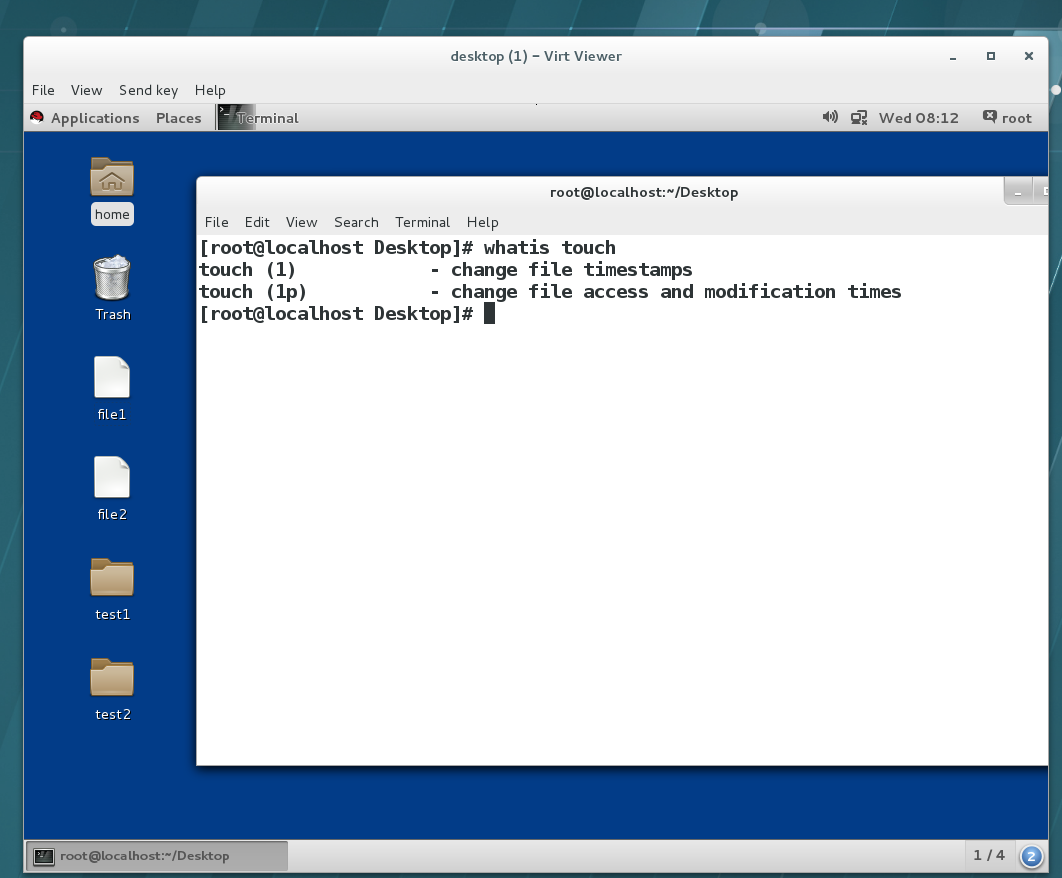Select the file2 desktop icon
The width and height of the screenshot is (1062, 878).
pyautogui.click(x=112, y=477)
